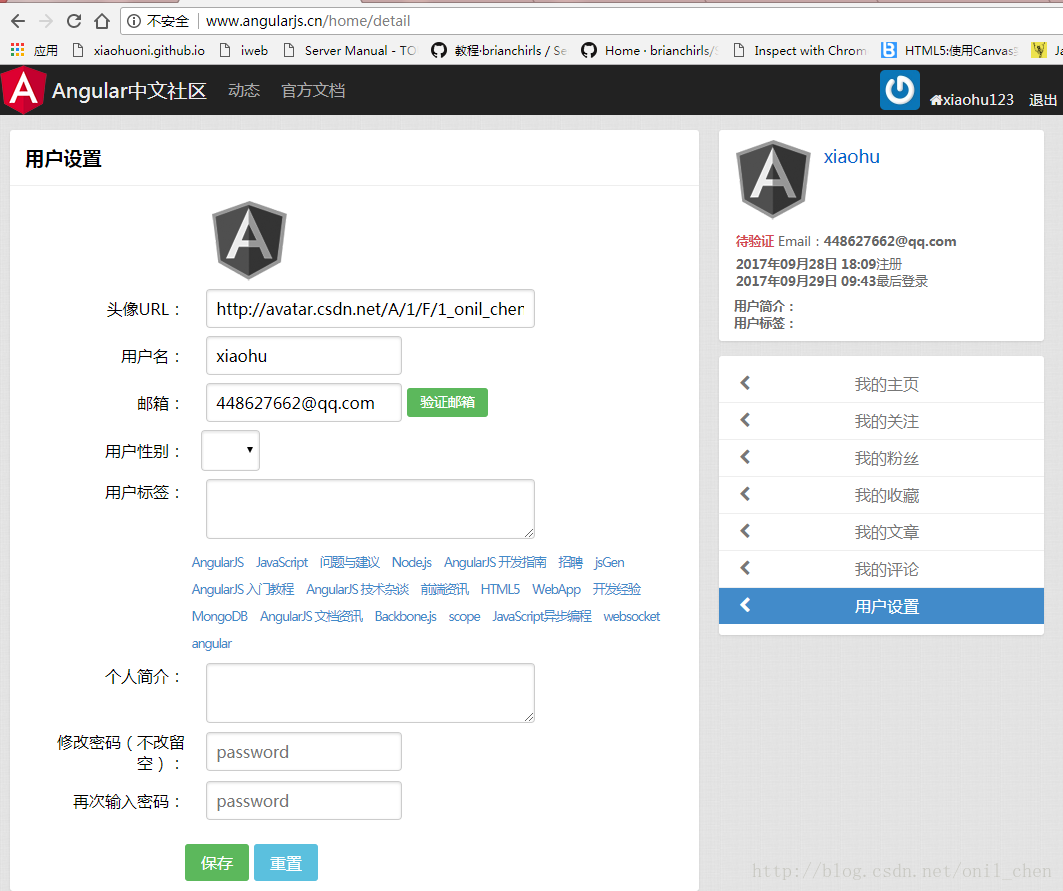Add the HTML5 tag
Image resolution: width=1063 pixels, height=891 pixels.
click(x=500, y=589)
